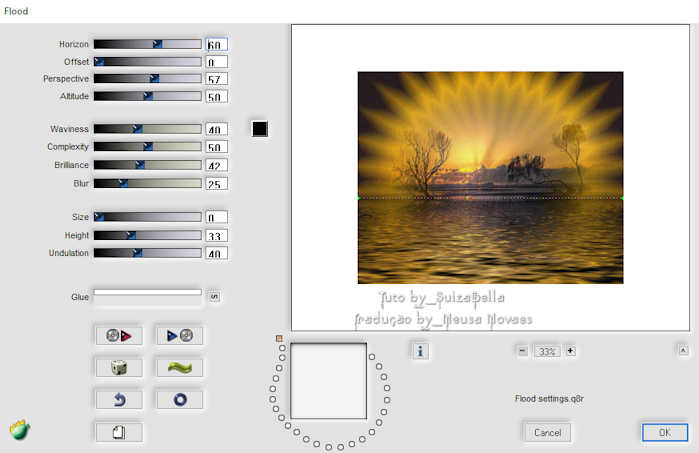Click the small triangle button right of zoom
This screenshot has width=699, height=453.
(683, 350)
